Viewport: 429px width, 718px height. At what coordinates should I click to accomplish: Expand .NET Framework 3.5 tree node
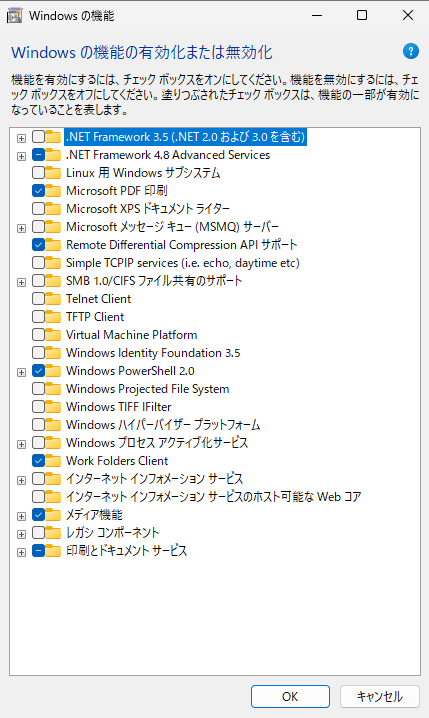22,138
